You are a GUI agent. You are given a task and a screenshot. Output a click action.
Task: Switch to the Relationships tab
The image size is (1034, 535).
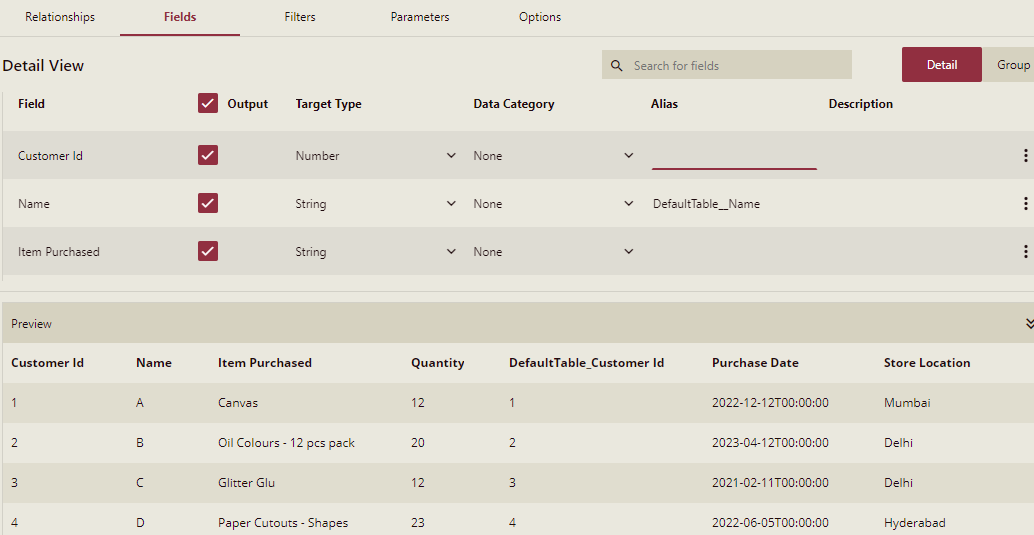[60, 17]
